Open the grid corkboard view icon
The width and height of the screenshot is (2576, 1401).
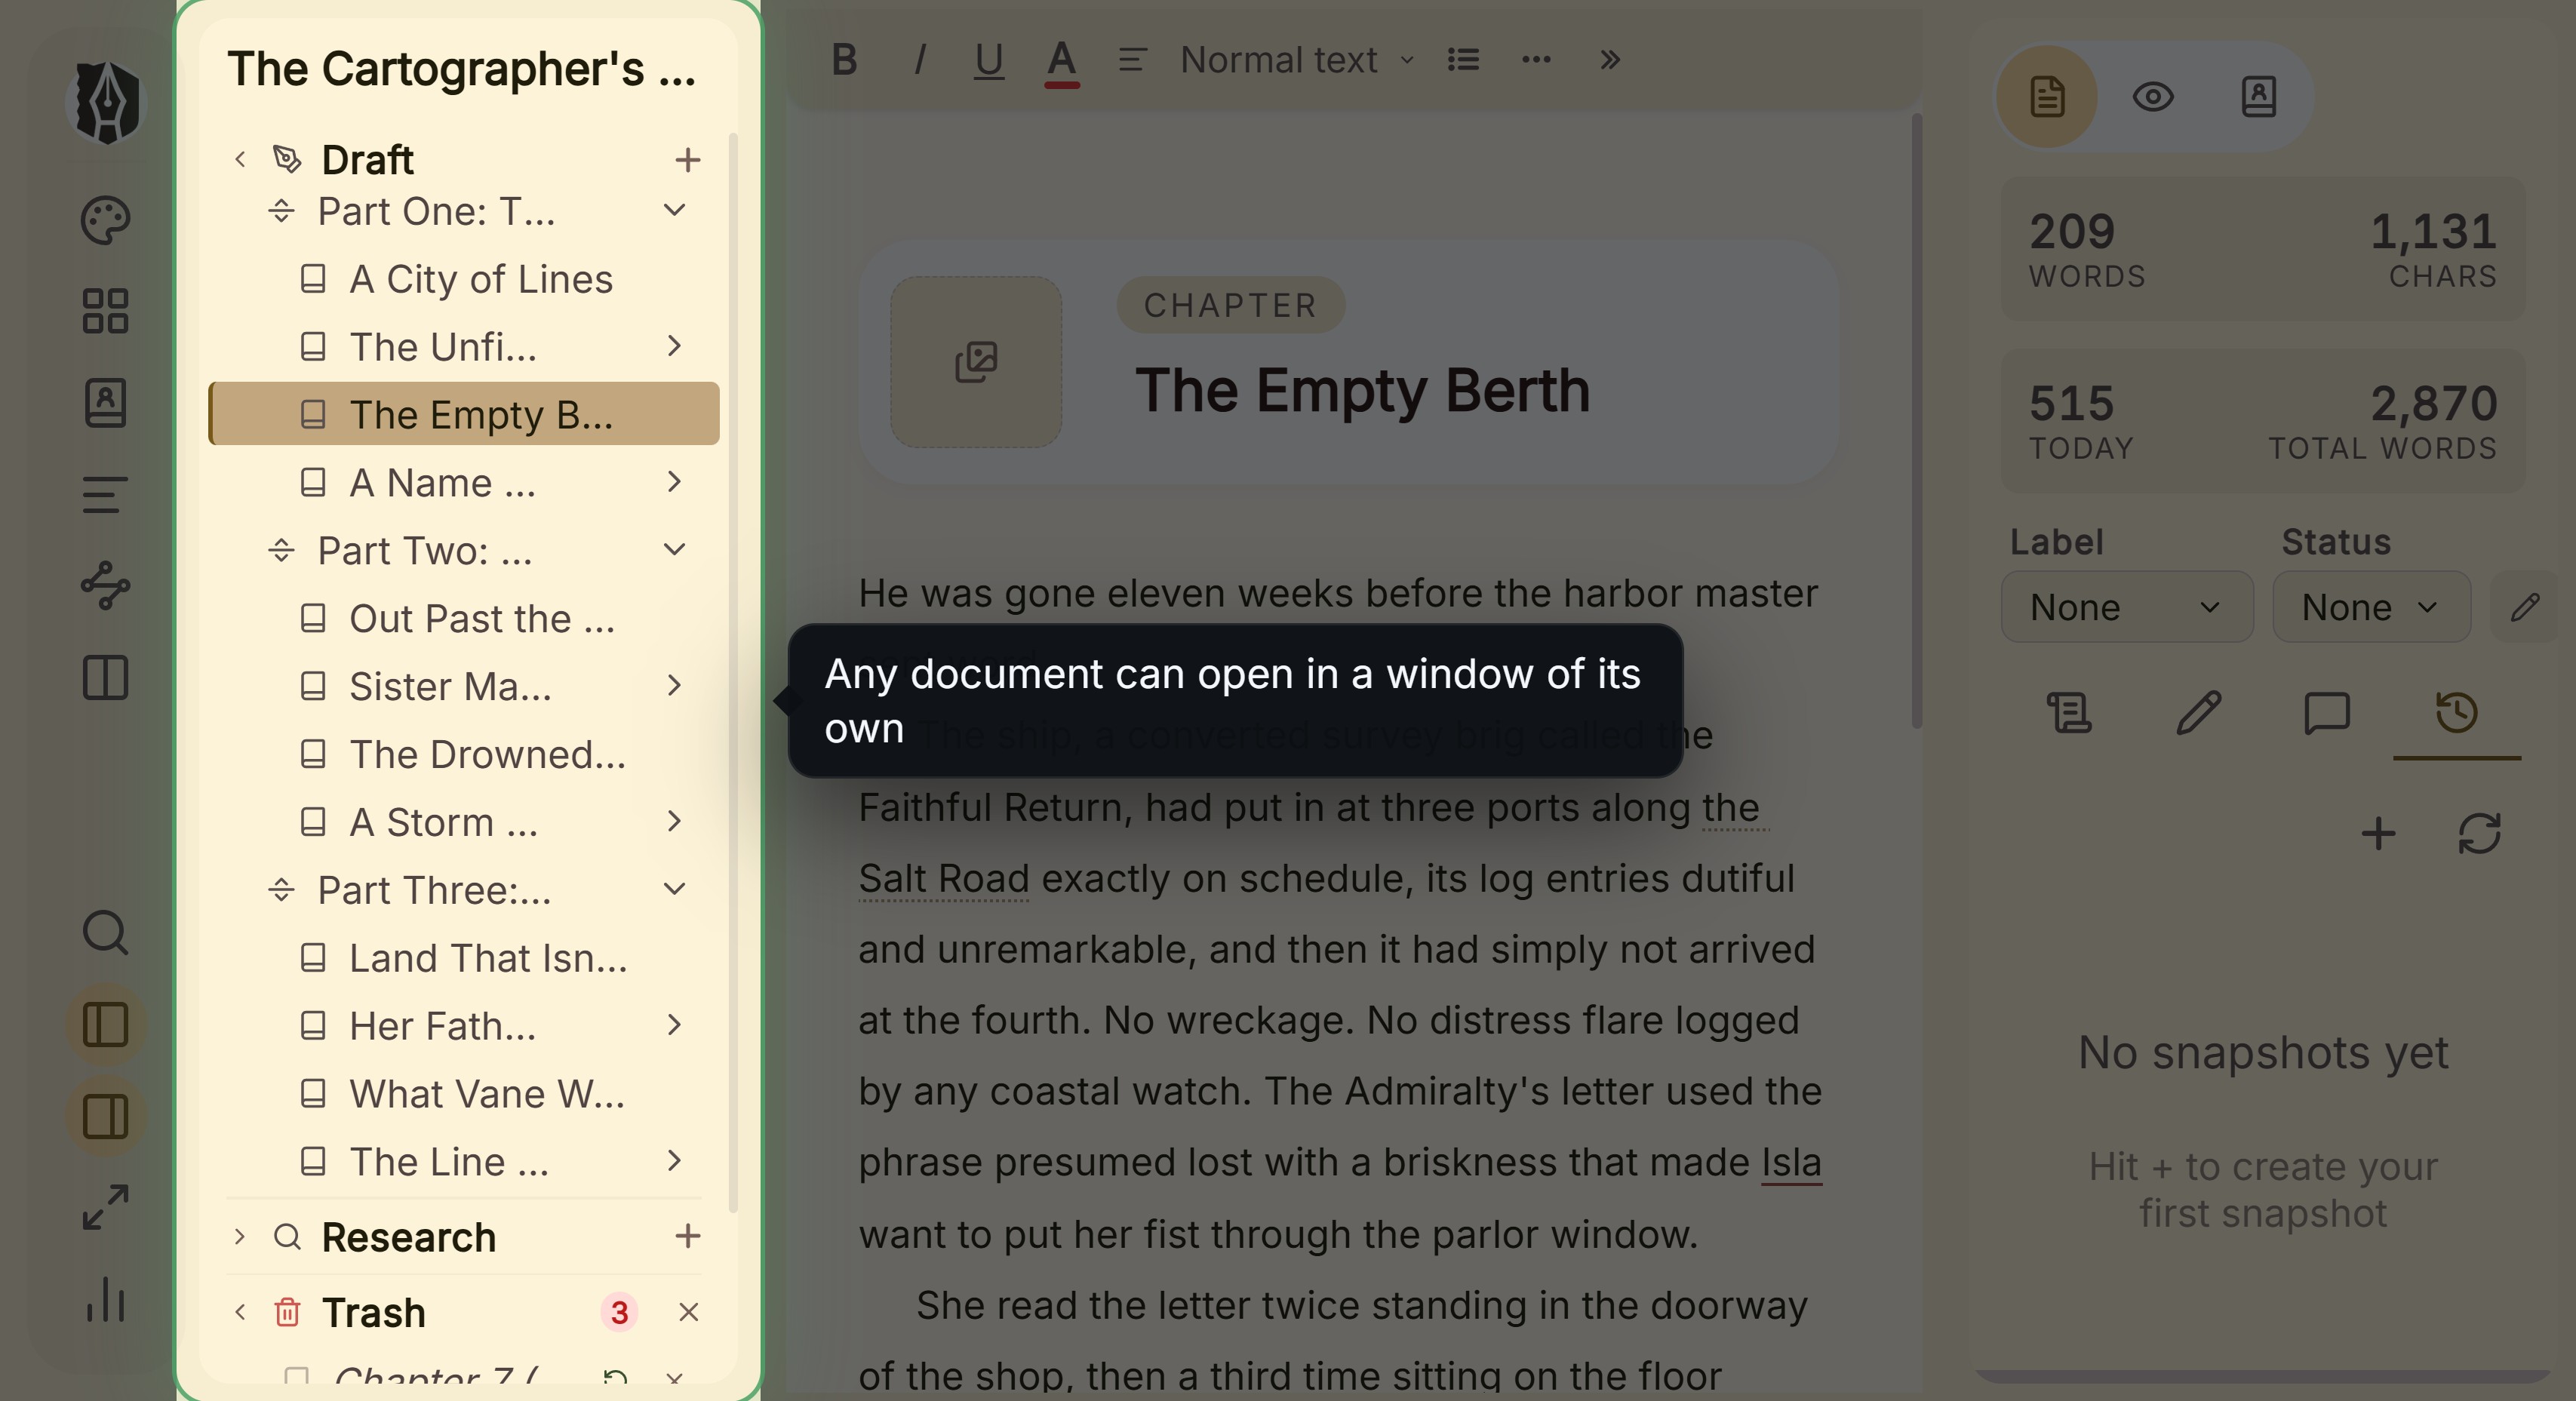pos(105,311)
